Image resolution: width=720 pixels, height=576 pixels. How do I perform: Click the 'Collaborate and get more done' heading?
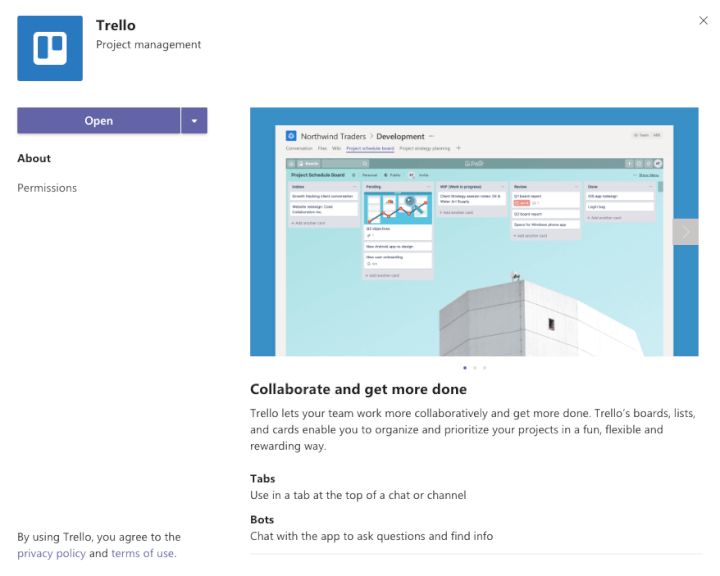point(358,390)
